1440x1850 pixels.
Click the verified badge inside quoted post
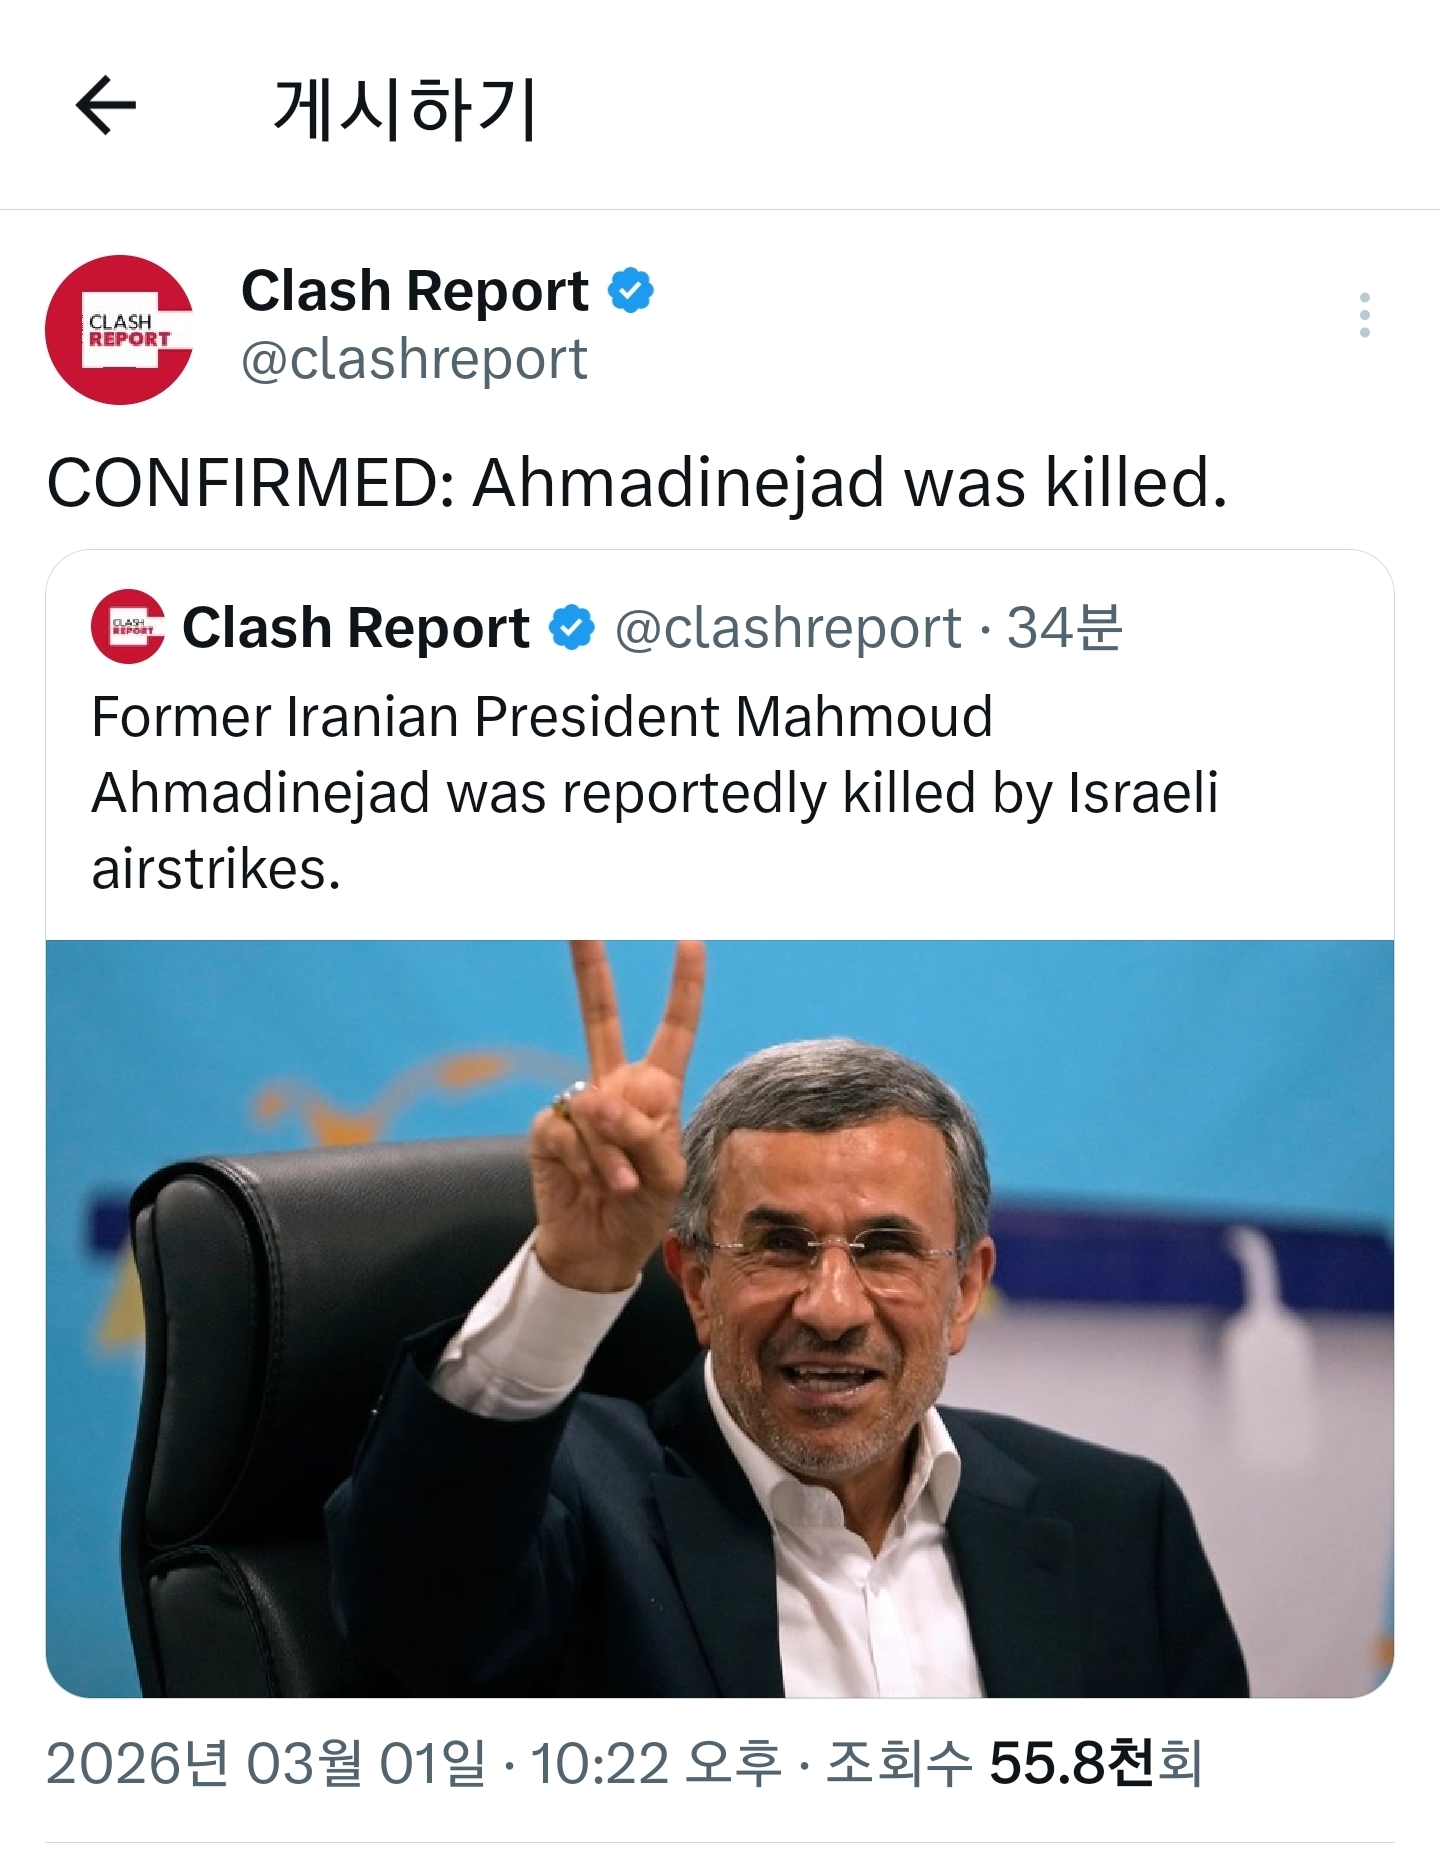click(x=572, y=628)
